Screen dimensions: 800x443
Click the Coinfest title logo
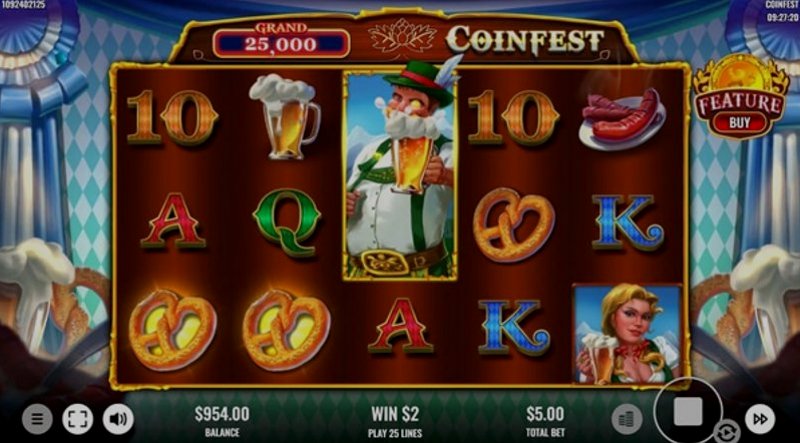click(525, 41)
